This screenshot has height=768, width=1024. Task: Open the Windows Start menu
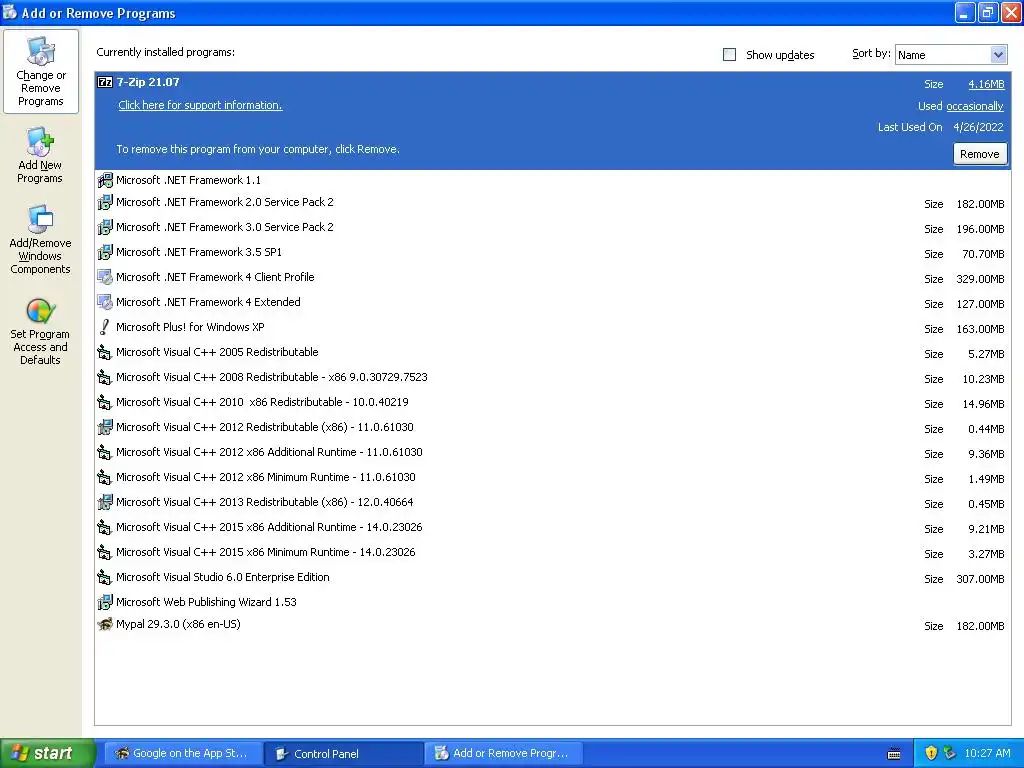click(x=48, y=753)
